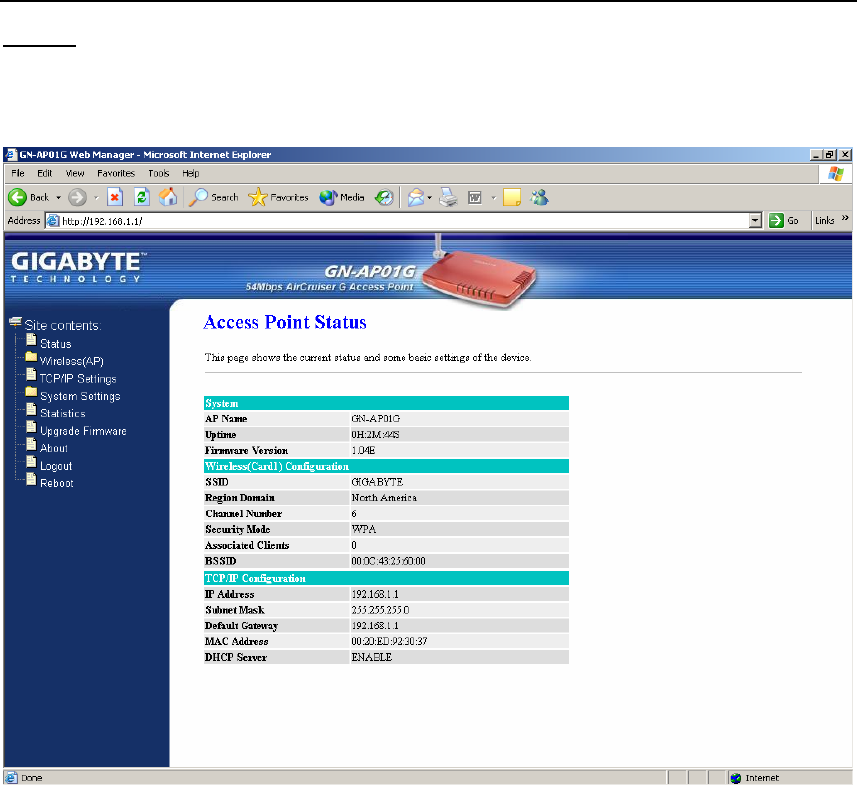Click the SSID value GIGABYTE
Image resolution: width=857 pixels, height=785 pixels.
coord(377,482)
